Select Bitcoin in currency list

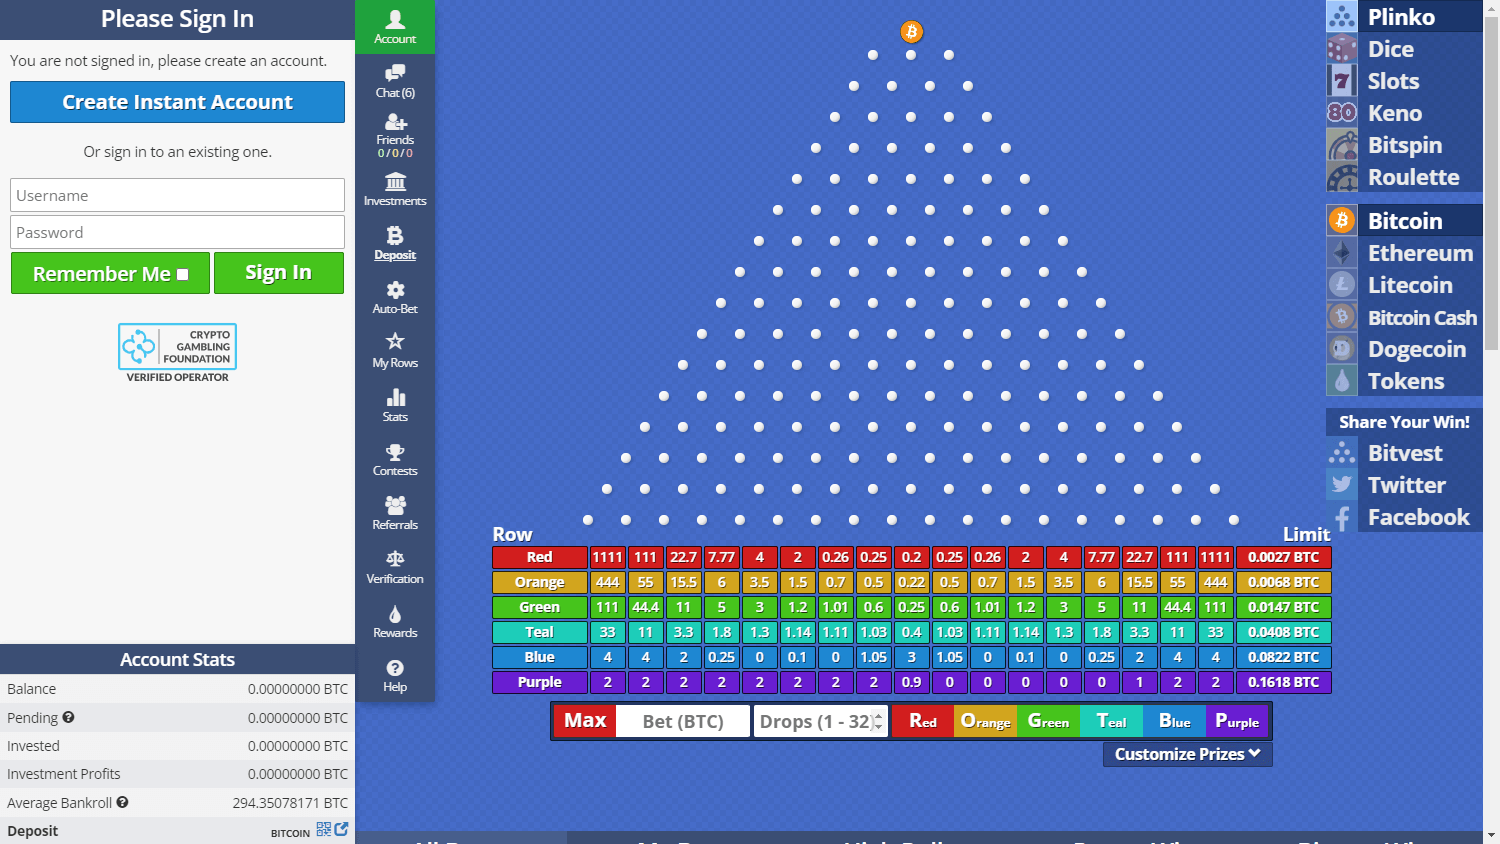click(x=1405, y=220)
